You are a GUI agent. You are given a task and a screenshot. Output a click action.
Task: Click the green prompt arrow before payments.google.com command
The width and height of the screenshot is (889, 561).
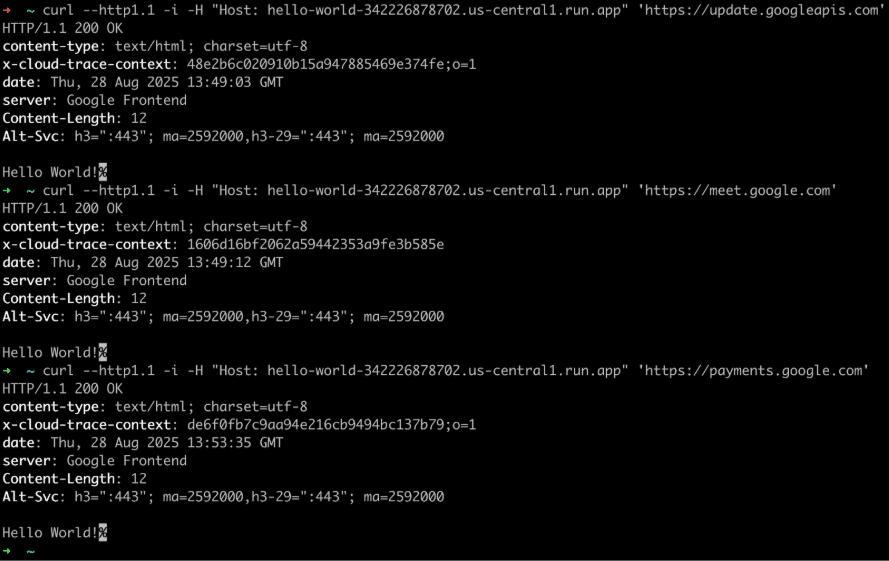pyautogui.click(x=6, y=371)
